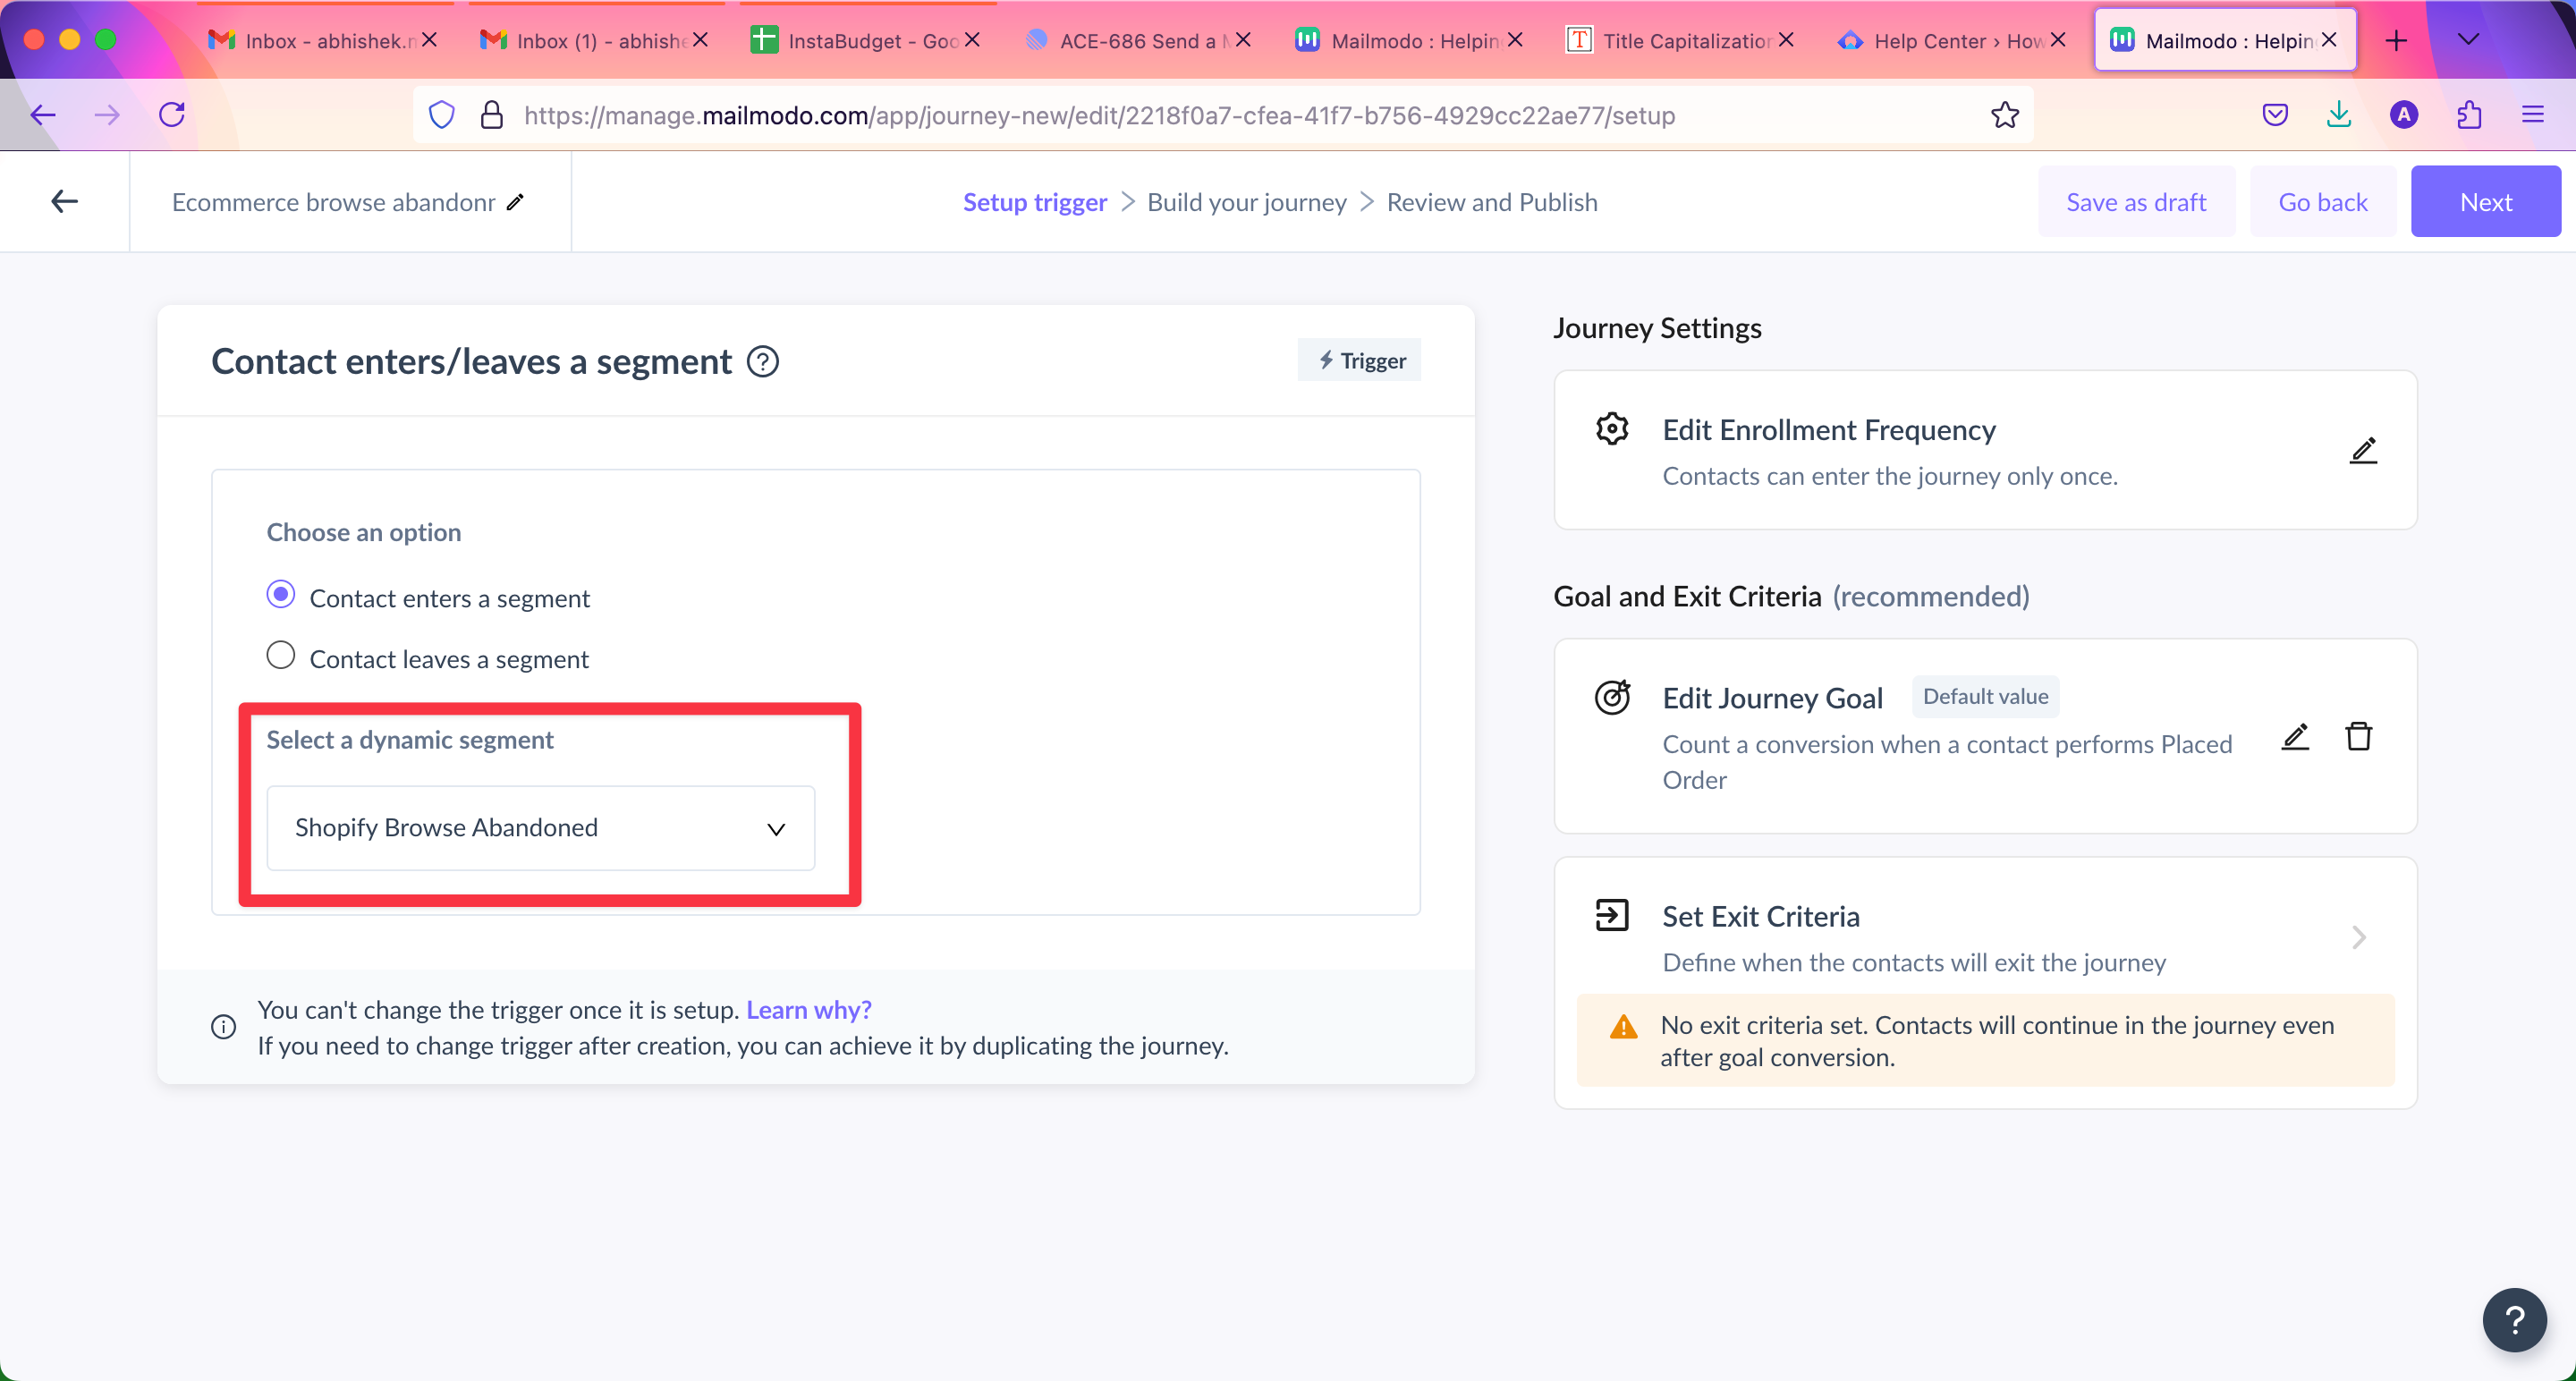The width and height of the screenshot is (2576, 1381).
Task: Open the Pocket save icon
Action: [x=2275, y=115]
